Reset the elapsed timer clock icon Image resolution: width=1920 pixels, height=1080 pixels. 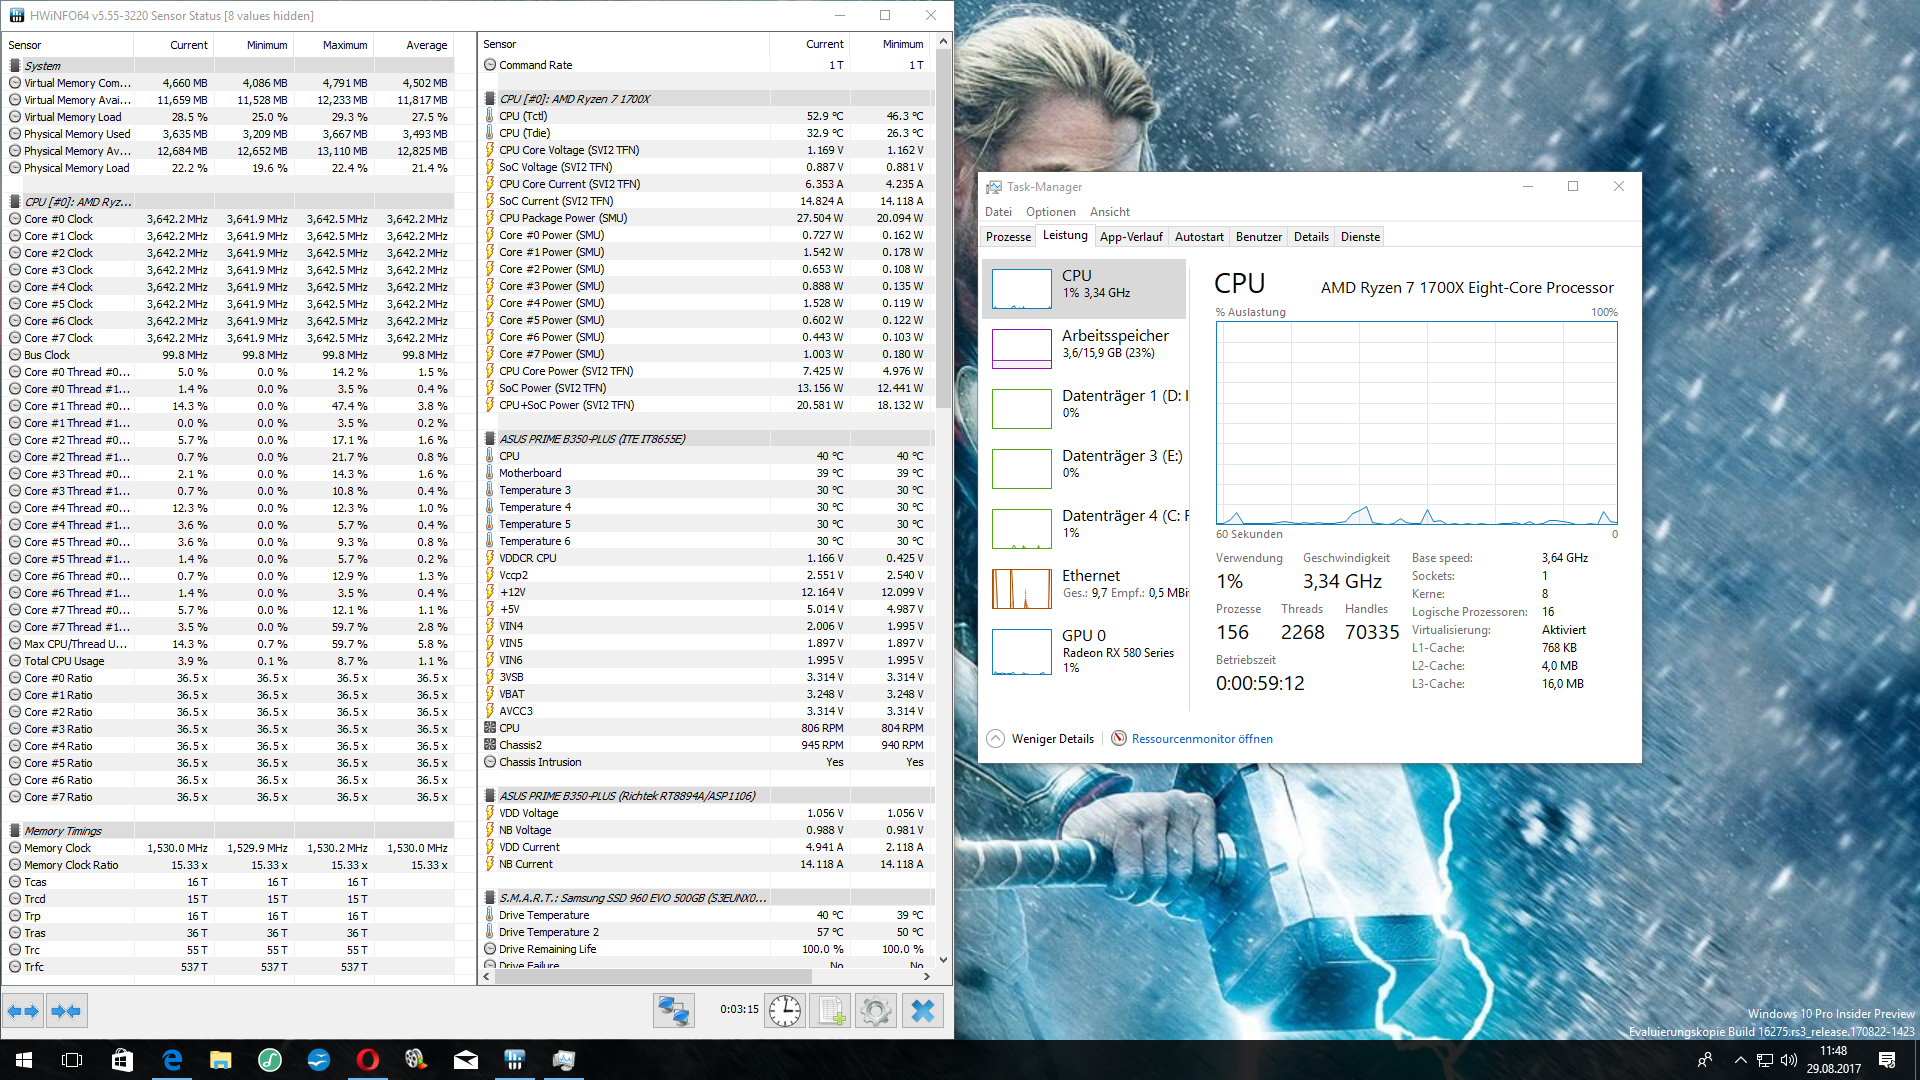tap(785, 1011)
